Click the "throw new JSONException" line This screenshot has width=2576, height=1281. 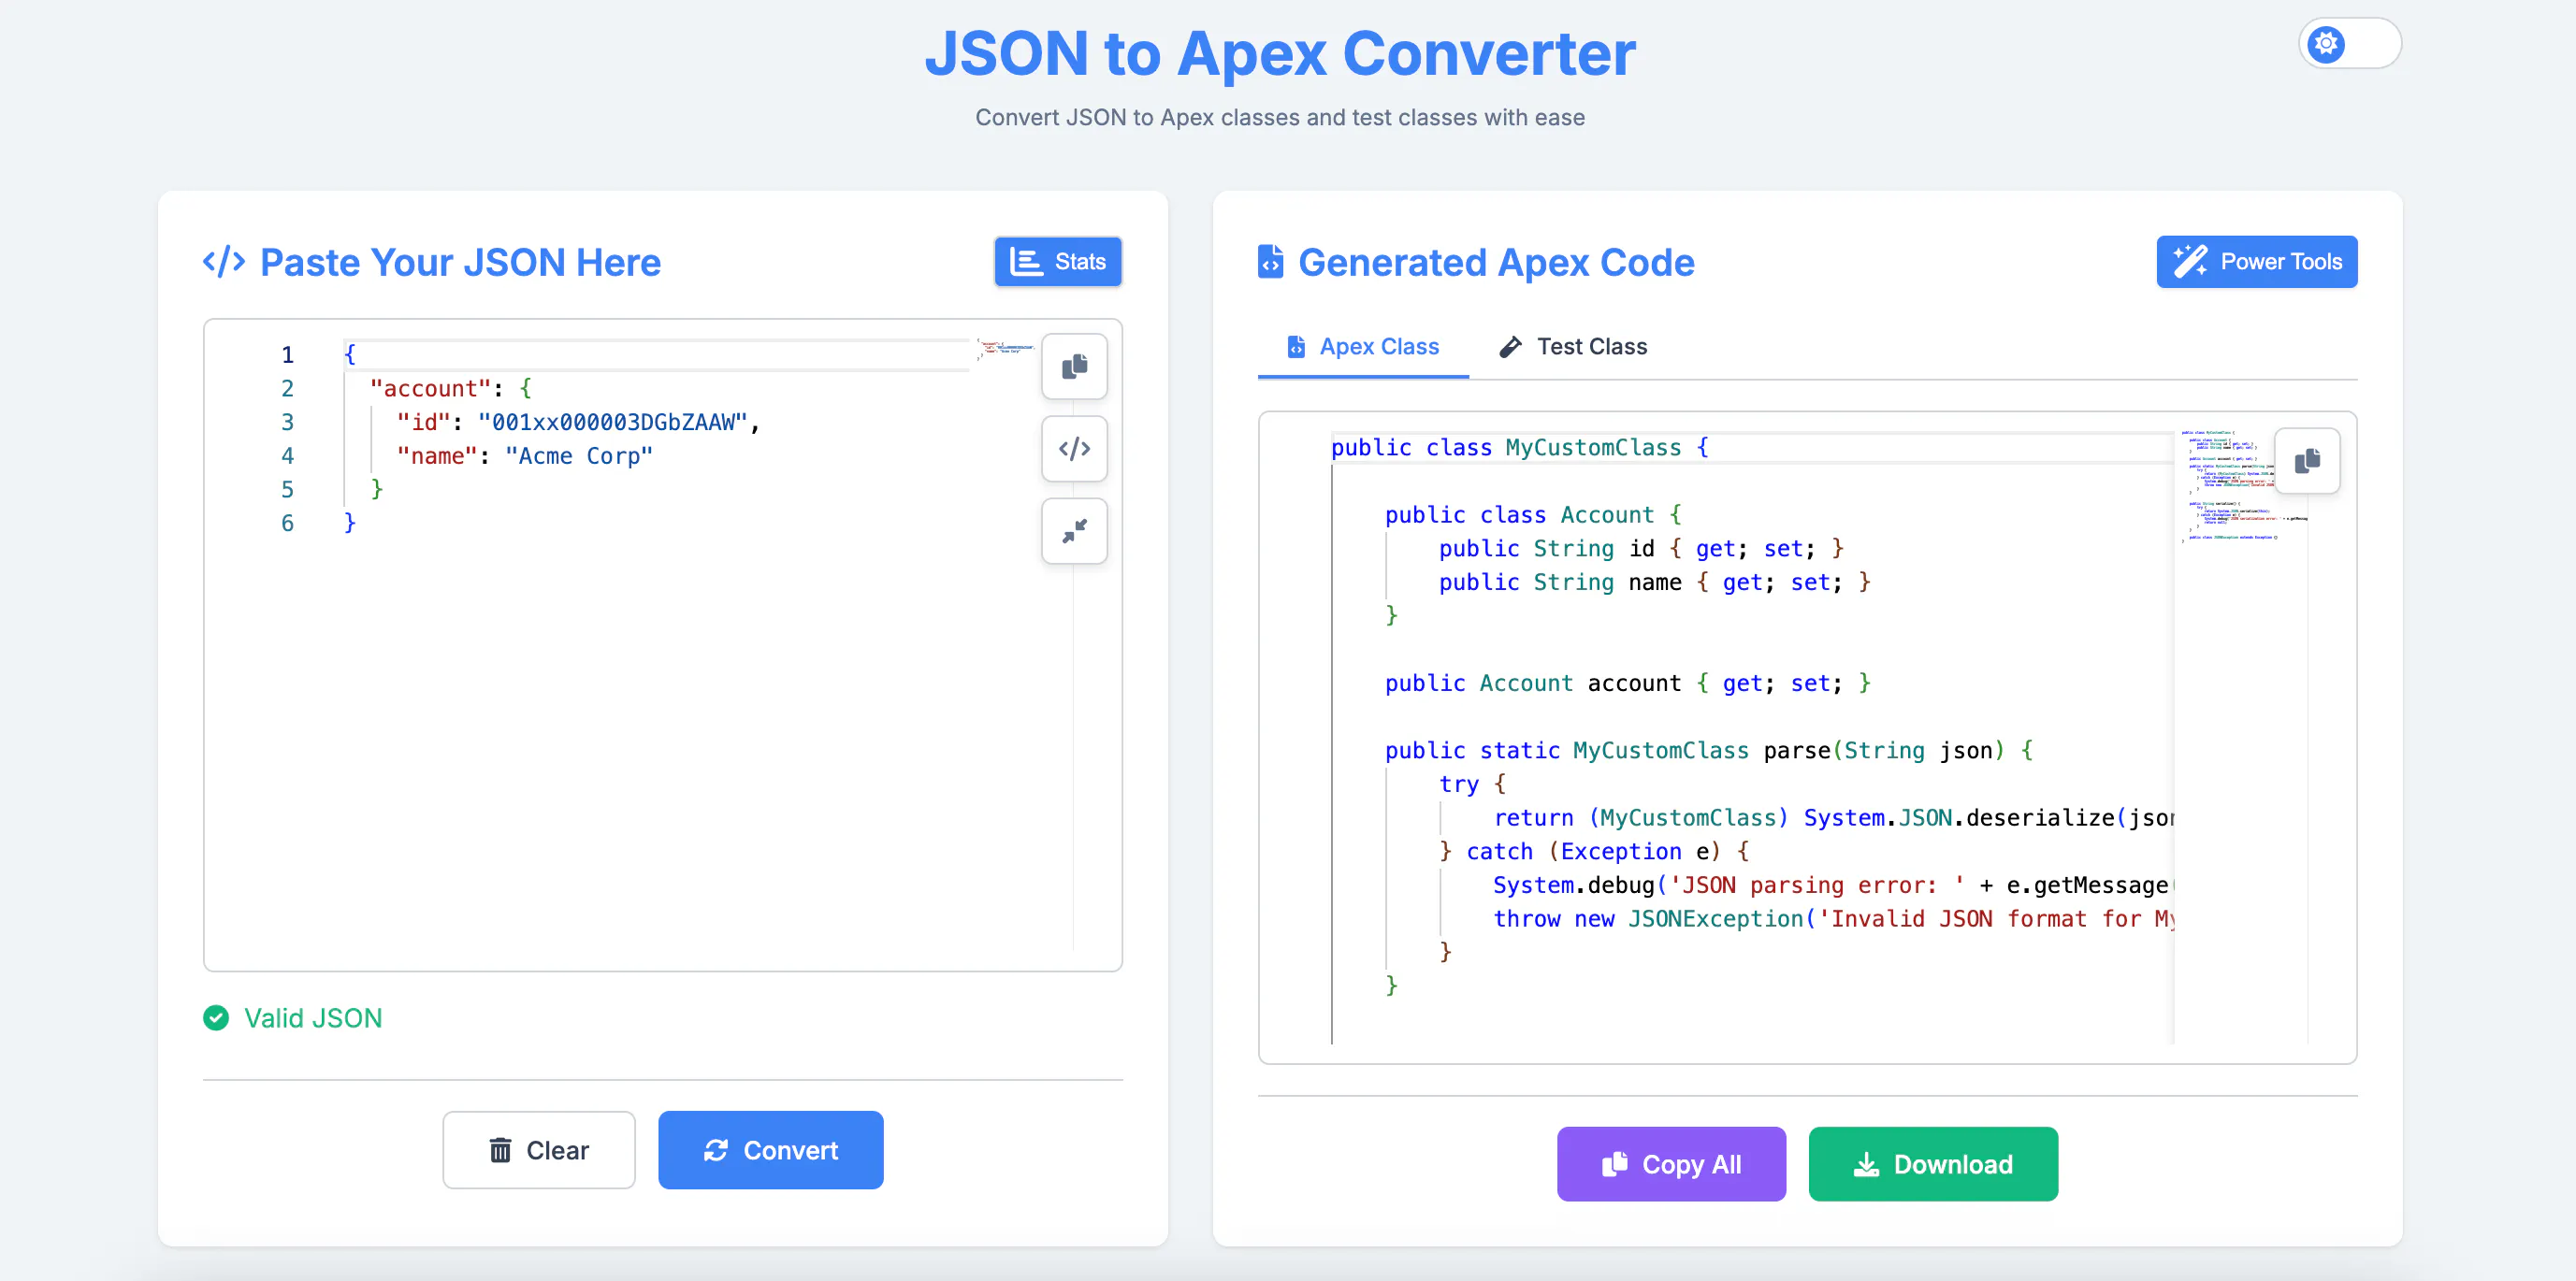(x=1833, y=919)
